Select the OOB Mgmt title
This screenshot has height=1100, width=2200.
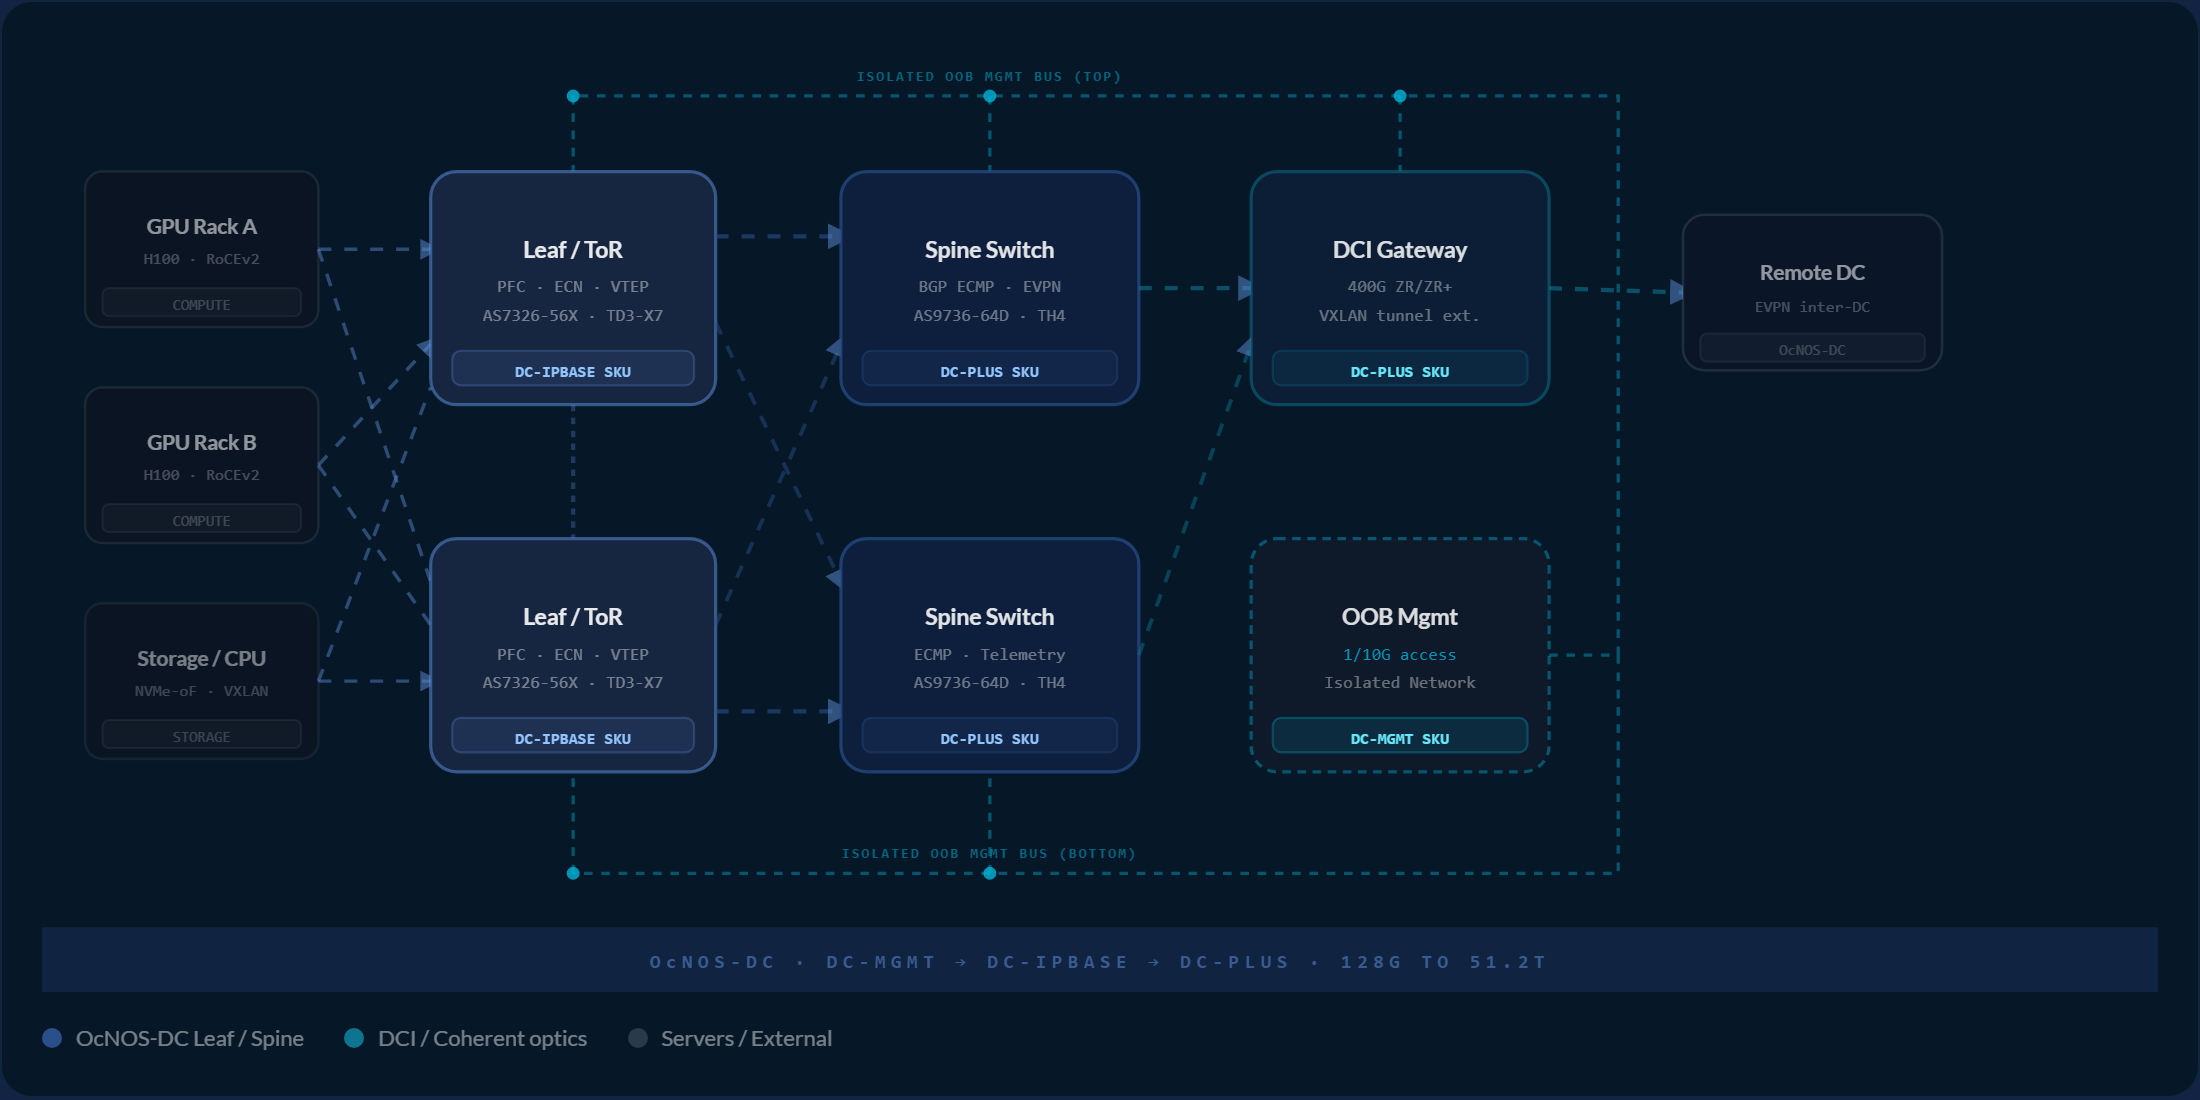point(1400,617)
